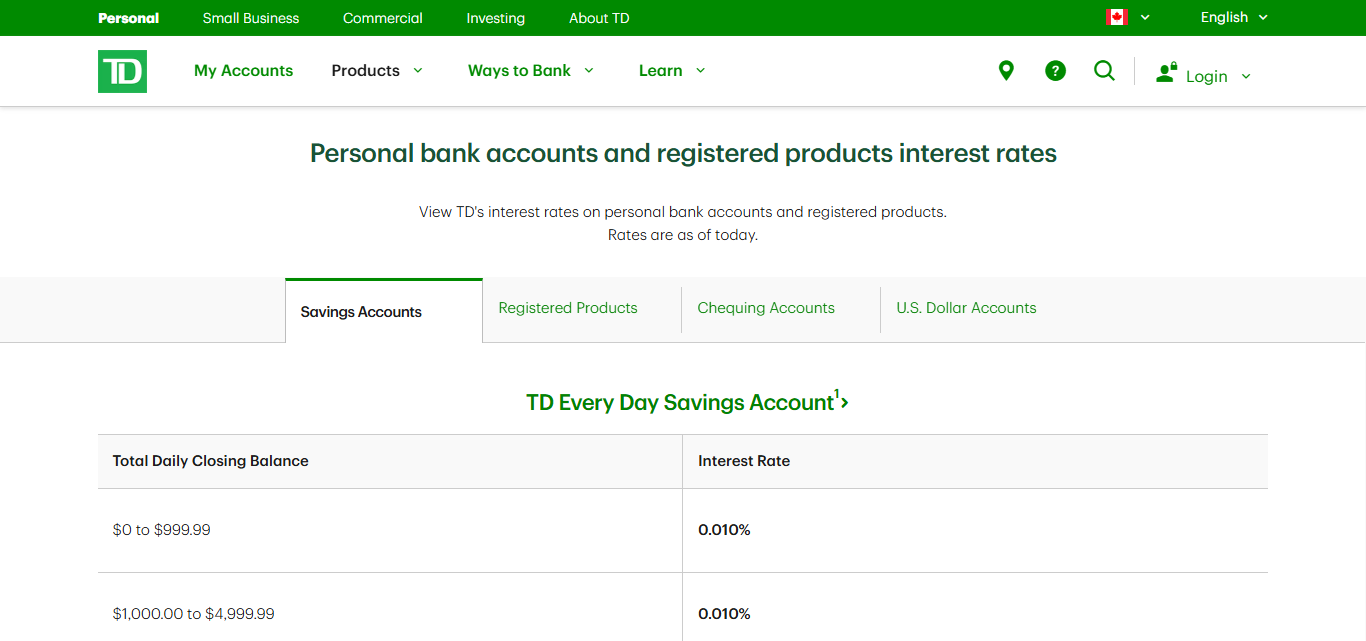Switch to Commercial section
The image size is (1366, 641).
383,18
